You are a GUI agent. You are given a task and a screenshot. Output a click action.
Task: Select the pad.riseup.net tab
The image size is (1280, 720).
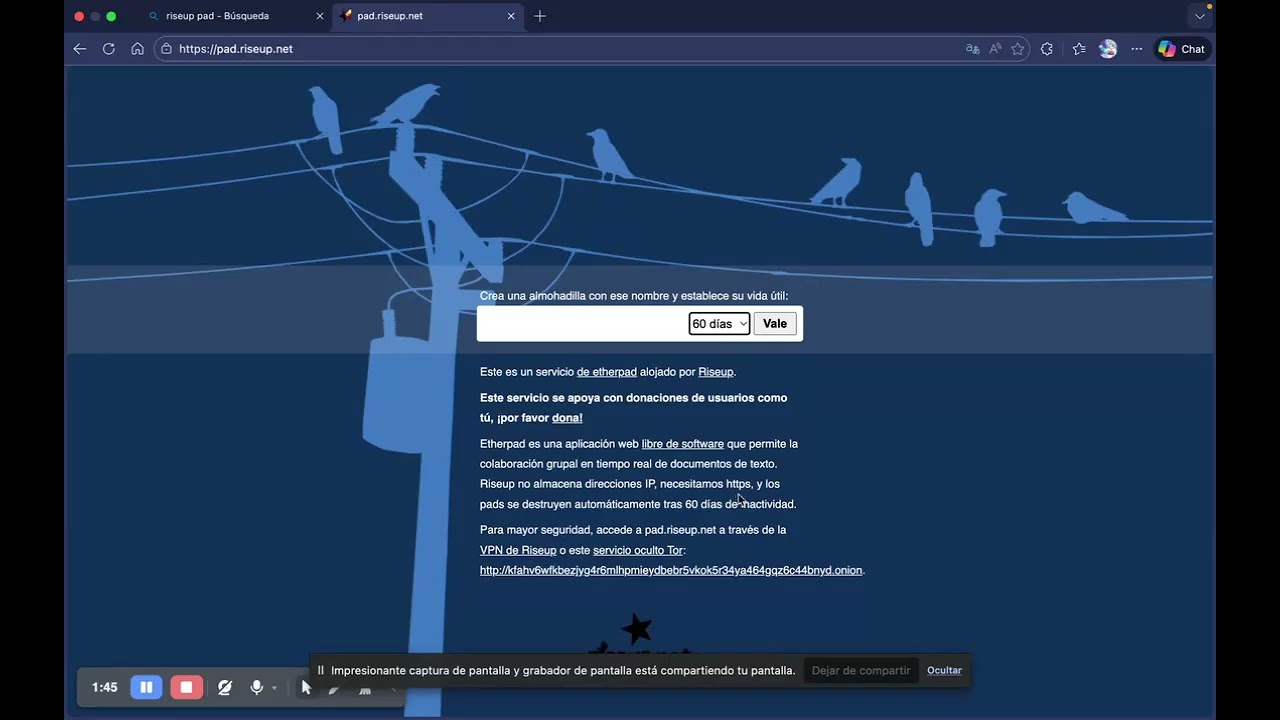click(x=428, y=16)
